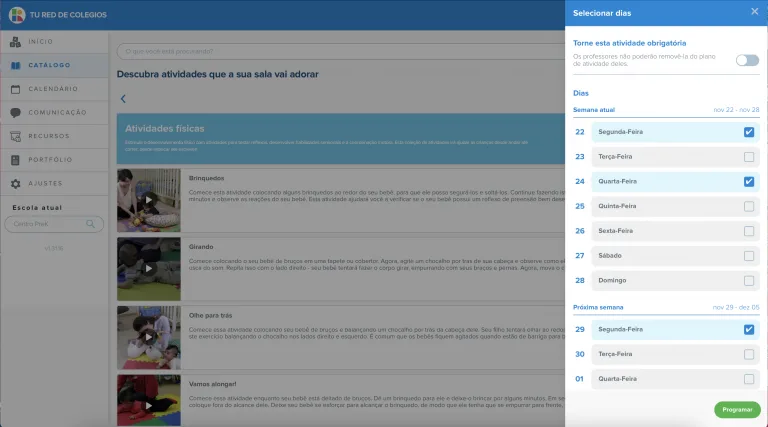The image size is (768, 427).
Task: Click the Vamos alongar! title
Action: click(212, 384)
